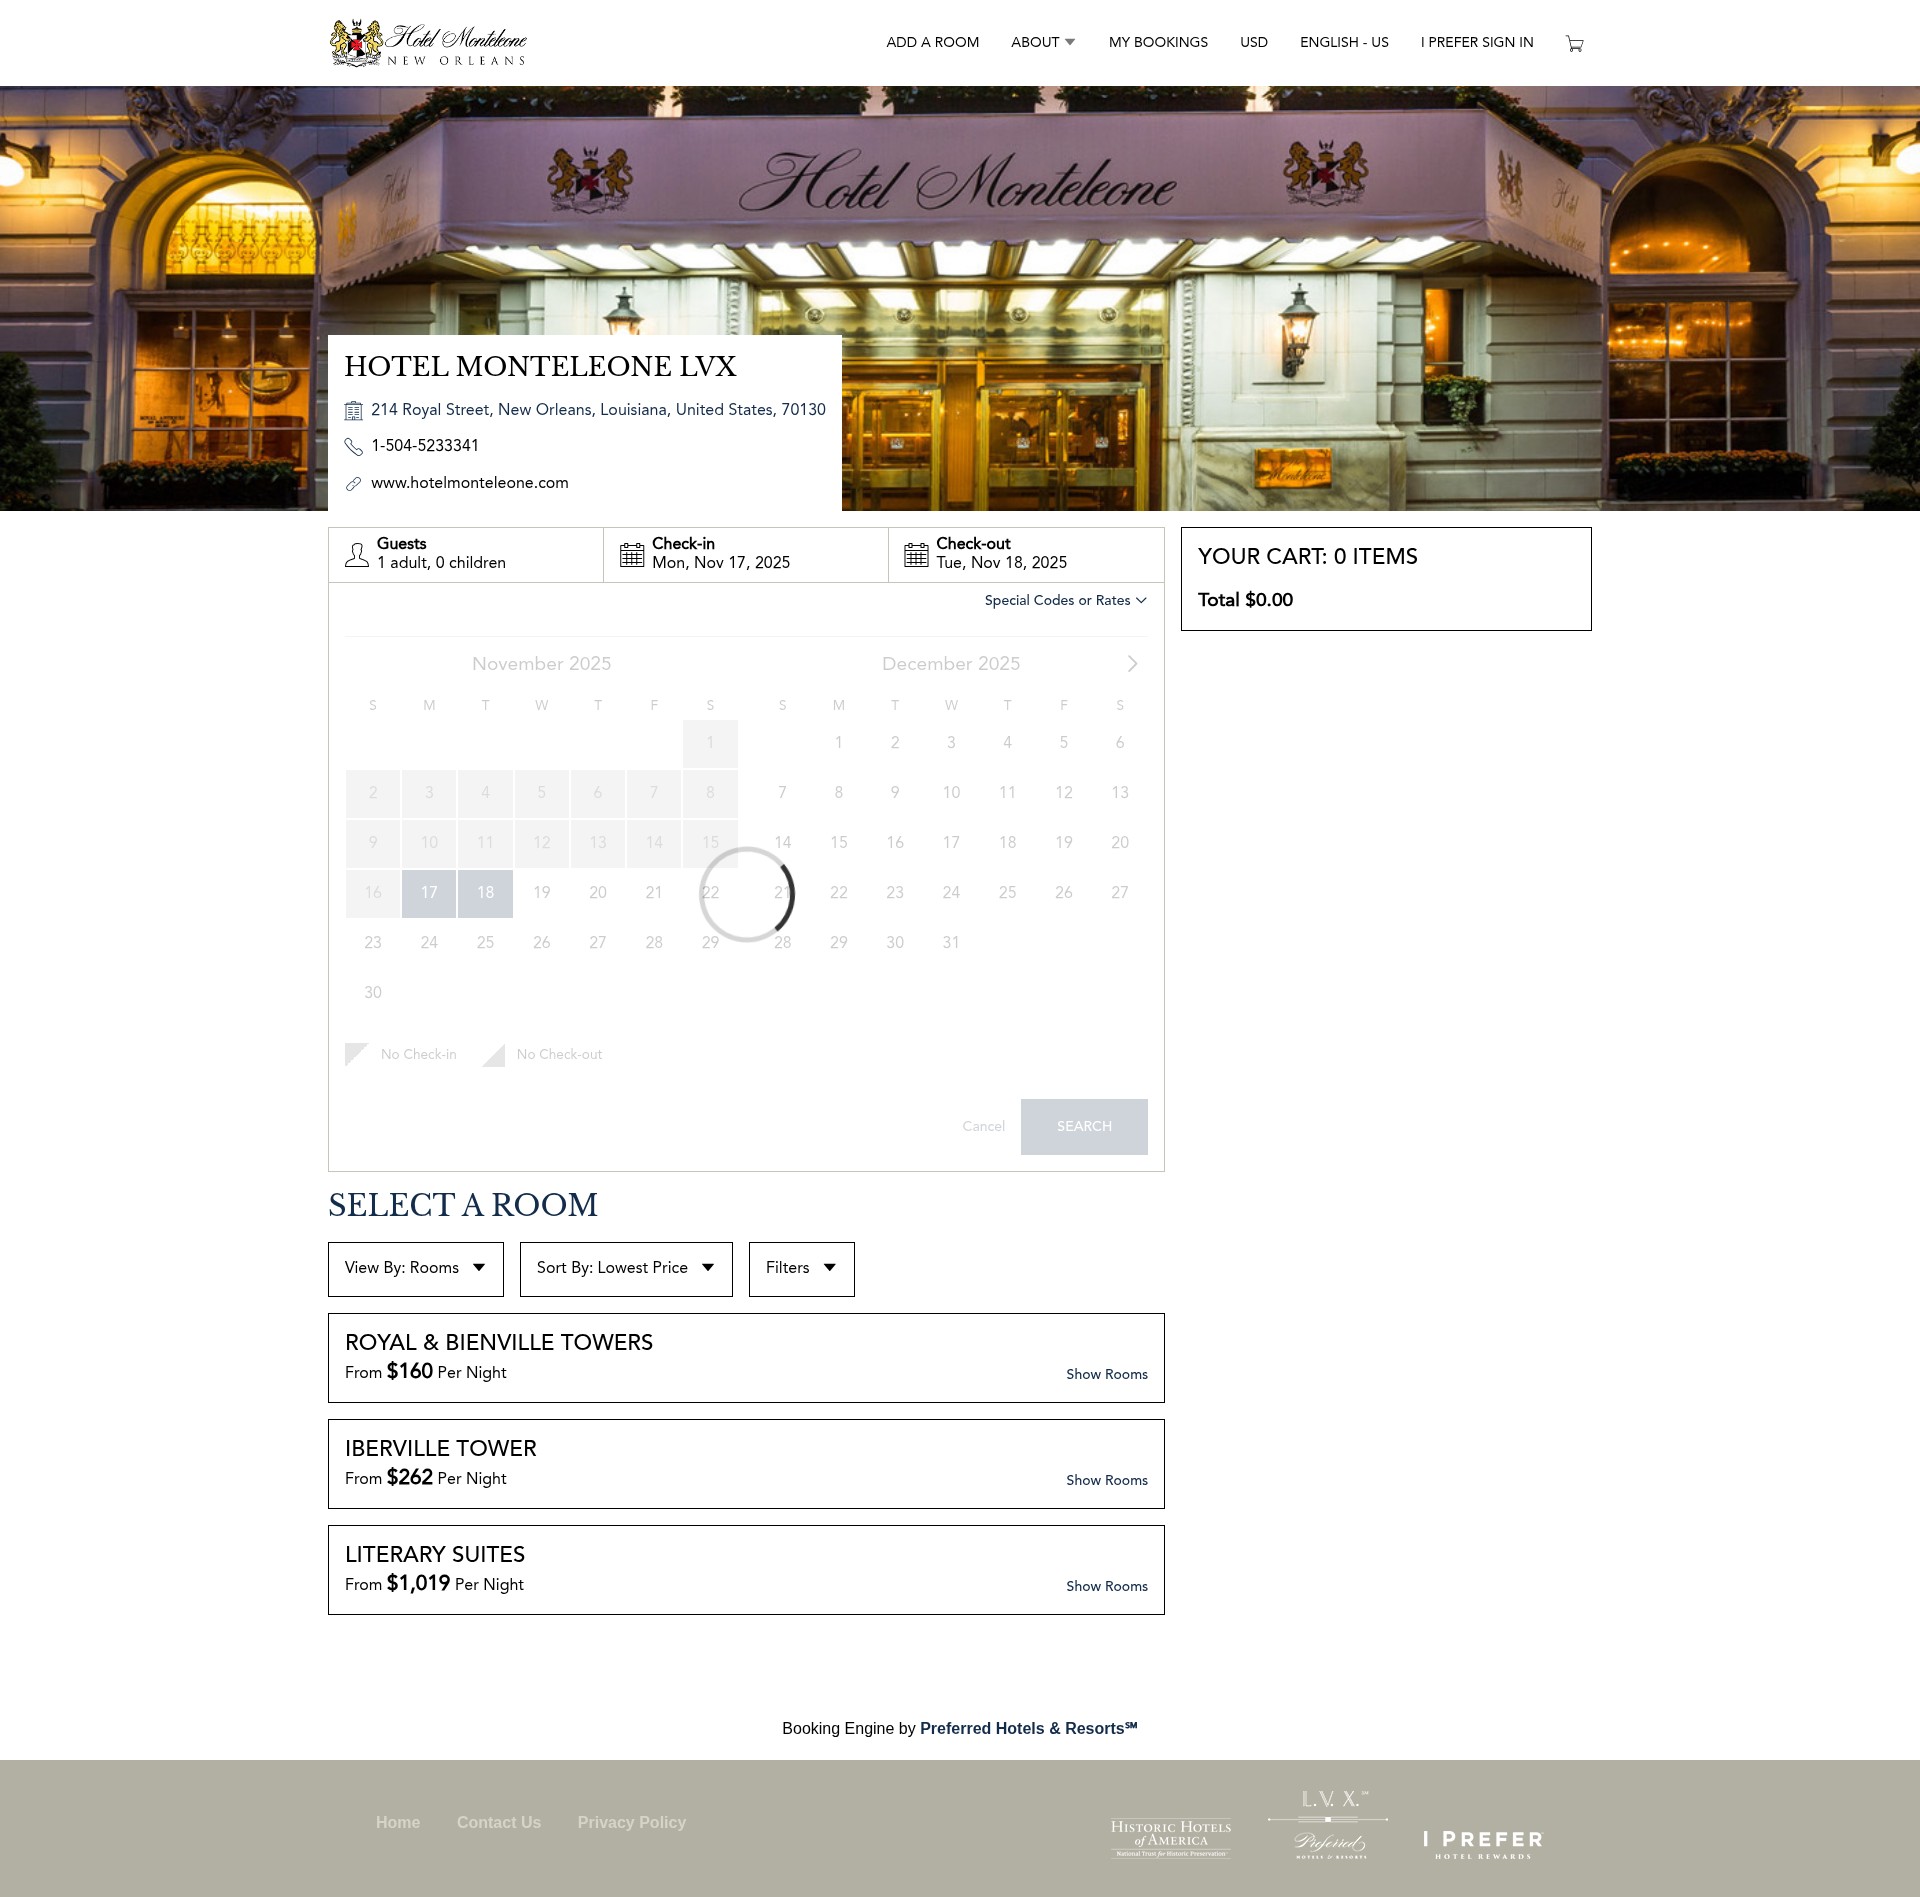Show rooms for Iberville Tower
Image resolution: width=1920 pixels, height=1897 pixels.
(1106, 1480)
